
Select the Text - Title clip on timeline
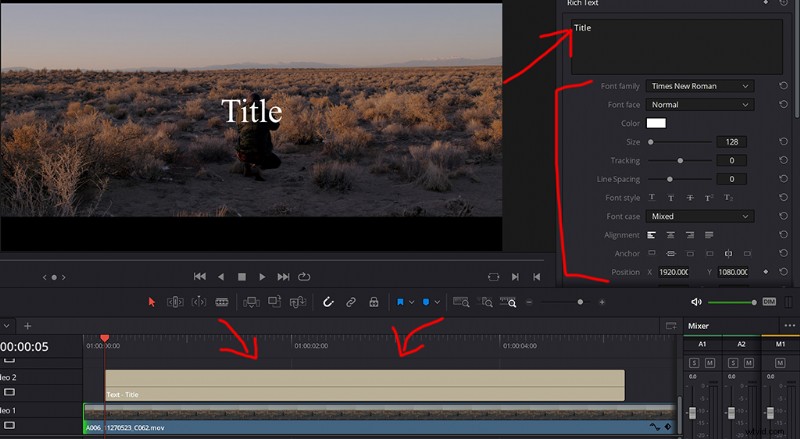(365, 385)
